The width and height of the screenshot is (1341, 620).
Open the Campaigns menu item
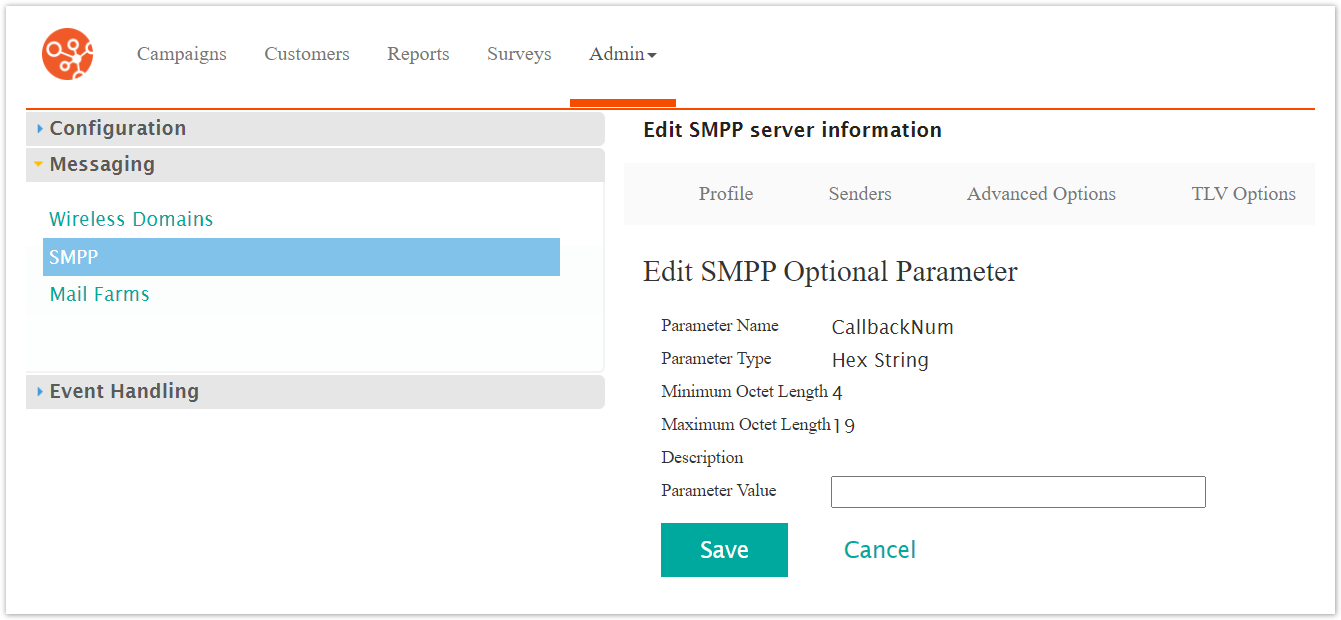(x=181, y=54)
